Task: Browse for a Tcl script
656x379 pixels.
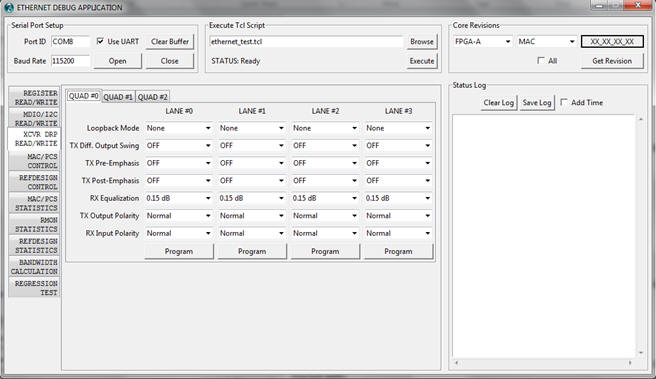Action: (422, 41)
